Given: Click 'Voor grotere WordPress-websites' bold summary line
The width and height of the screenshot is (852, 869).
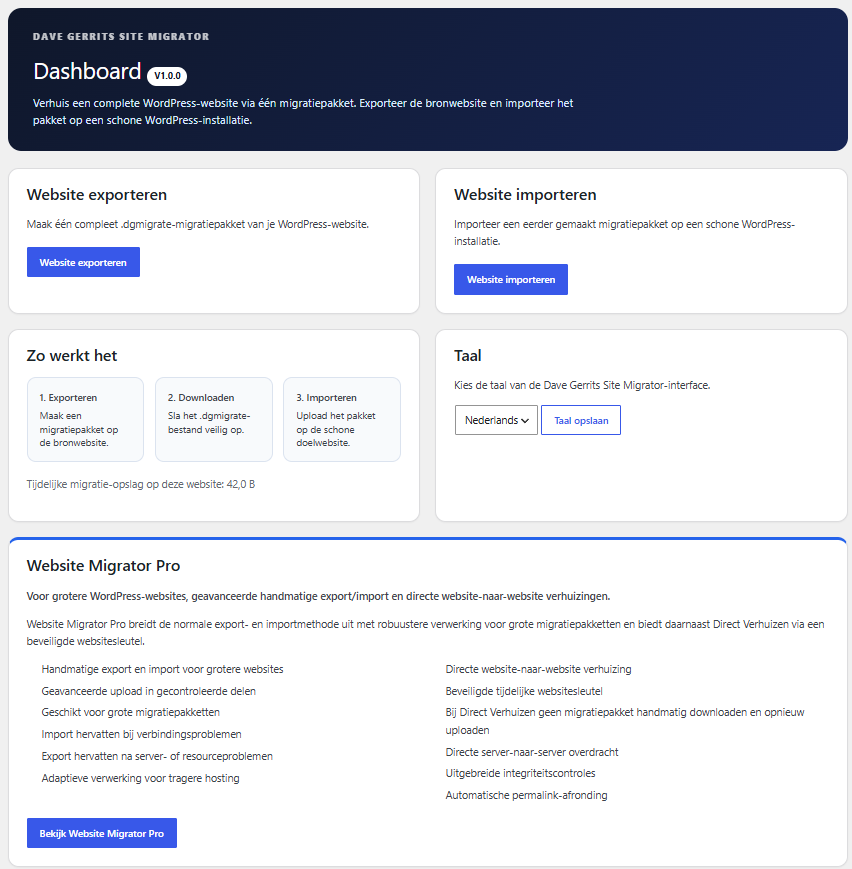Looking at the screenshot, I should 318,596.
